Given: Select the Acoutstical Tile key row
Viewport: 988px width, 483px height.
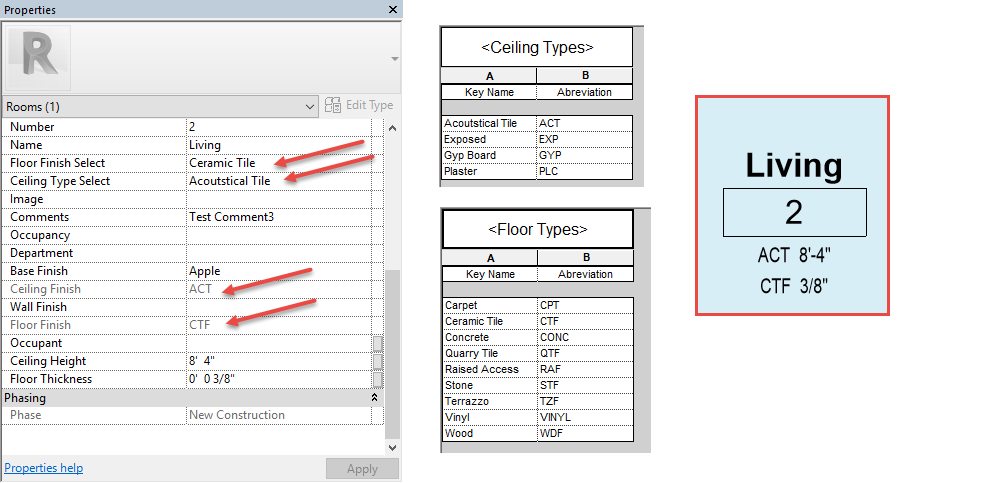Looking at the screenshot, I should coord(537,123).
